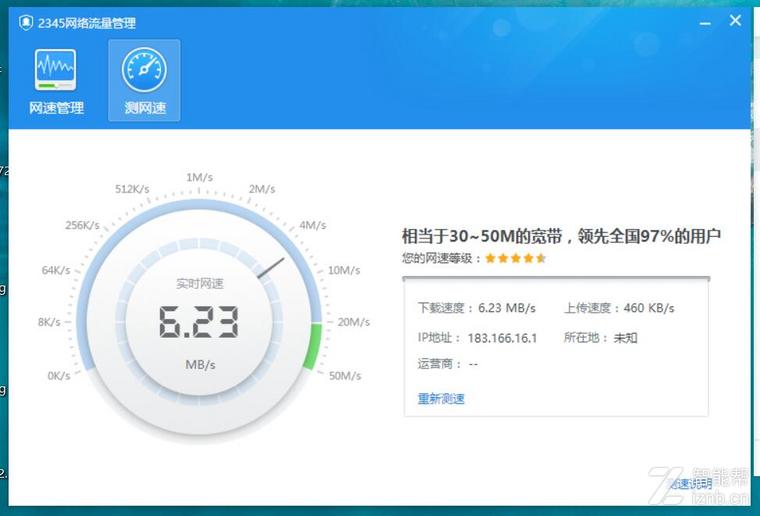
Task: Close the 2345网络流量管理 window
Action: tap(735, 20)
